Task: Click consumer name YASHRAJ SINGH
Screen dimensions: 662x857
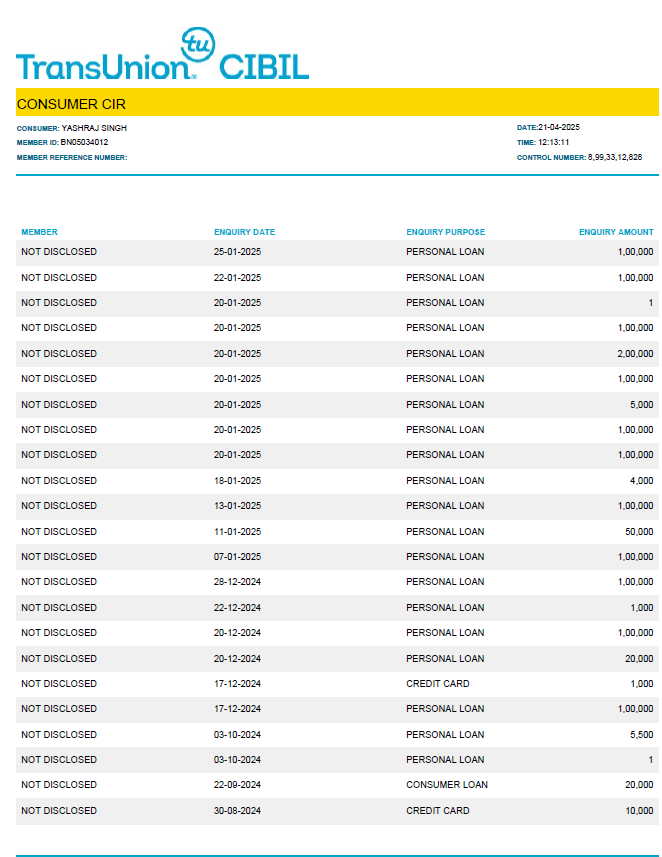Action: (x=94, y=128)
